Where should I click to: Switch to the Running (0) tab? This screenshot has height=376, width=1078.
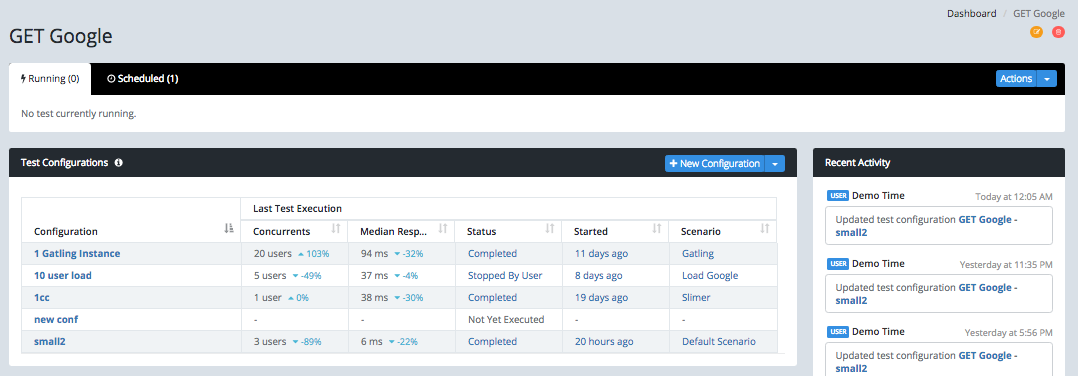(50, 79)
